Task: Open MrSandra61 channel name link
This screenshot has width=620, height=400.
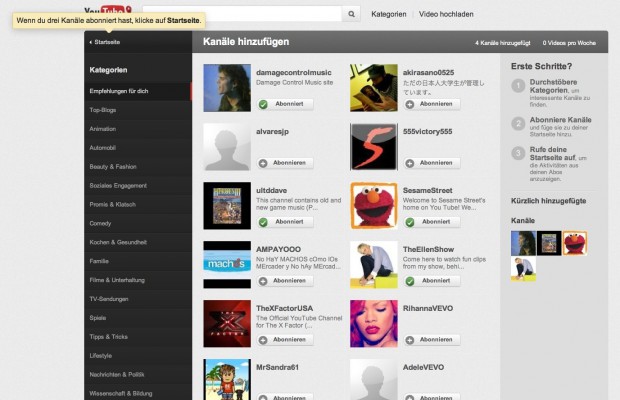Action: tap(278, 367)
